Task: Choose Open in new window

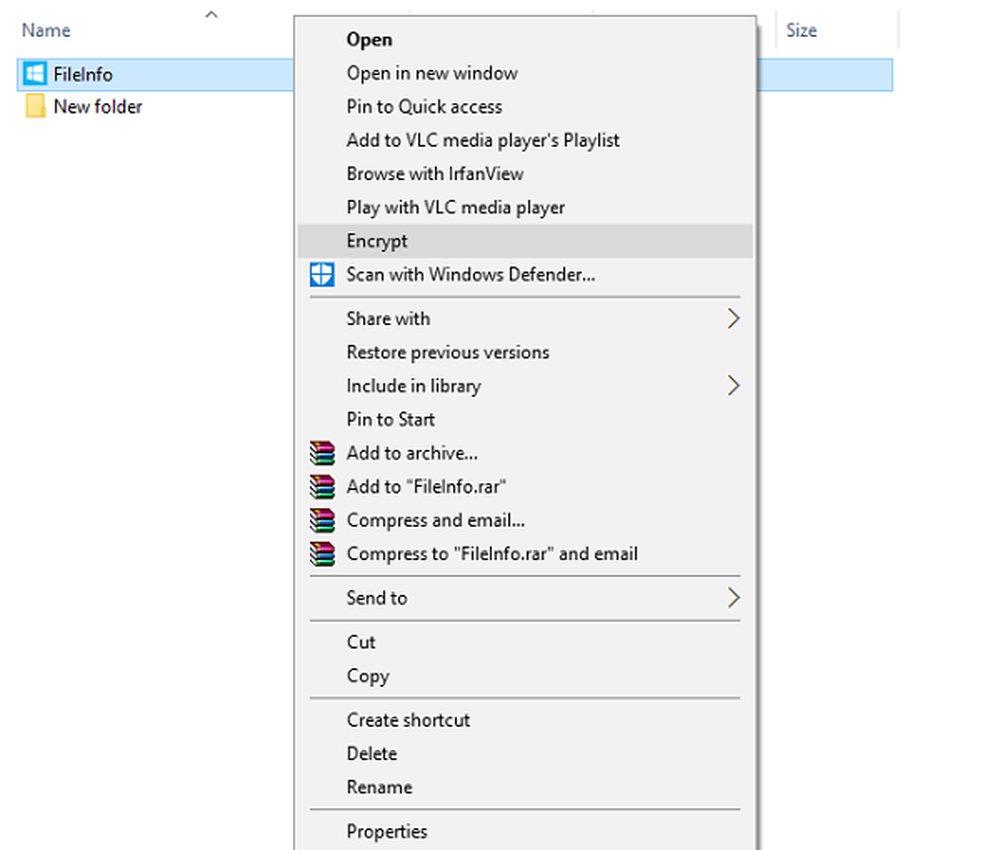Action: point(431,73)
